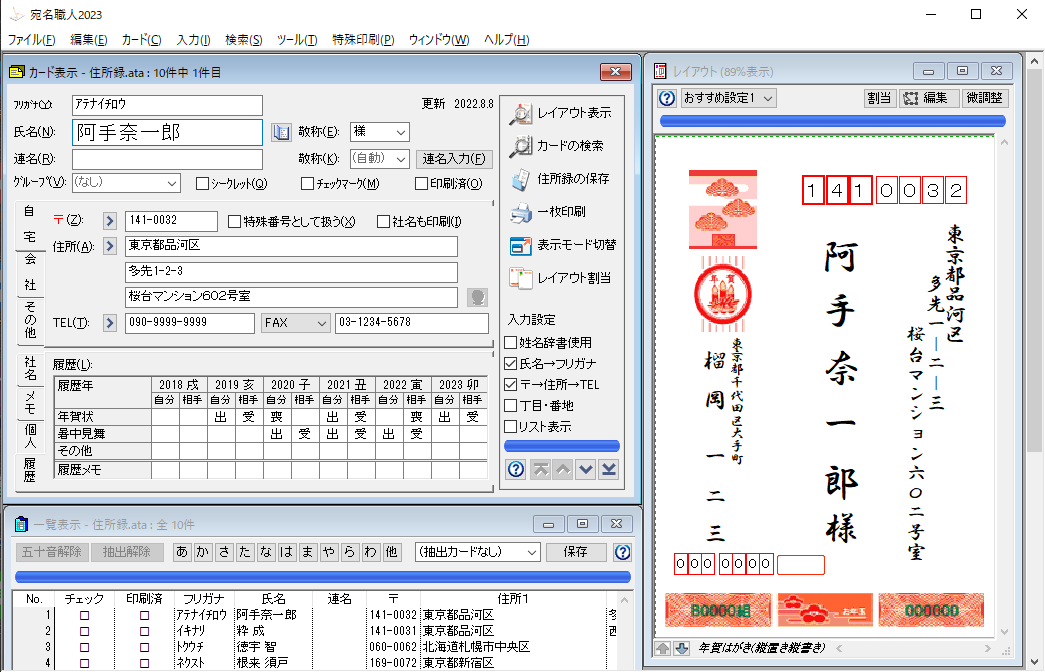1045x672 pixels.
Task: Click horizontal scrollbar in layout window
Action: point(913,648)
